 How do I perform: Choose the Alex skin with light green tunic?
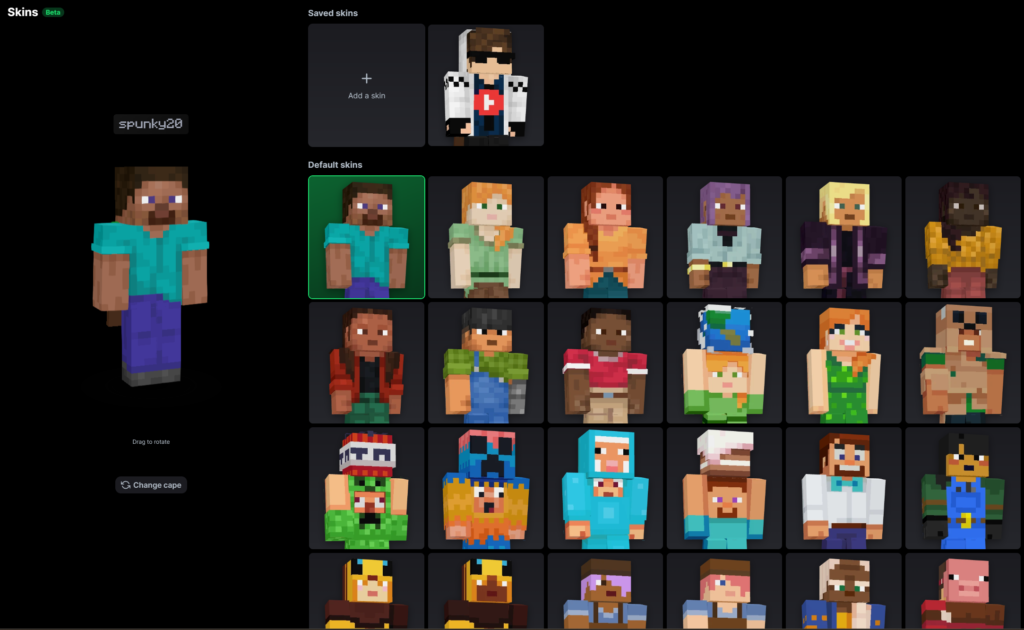[485, 237]
